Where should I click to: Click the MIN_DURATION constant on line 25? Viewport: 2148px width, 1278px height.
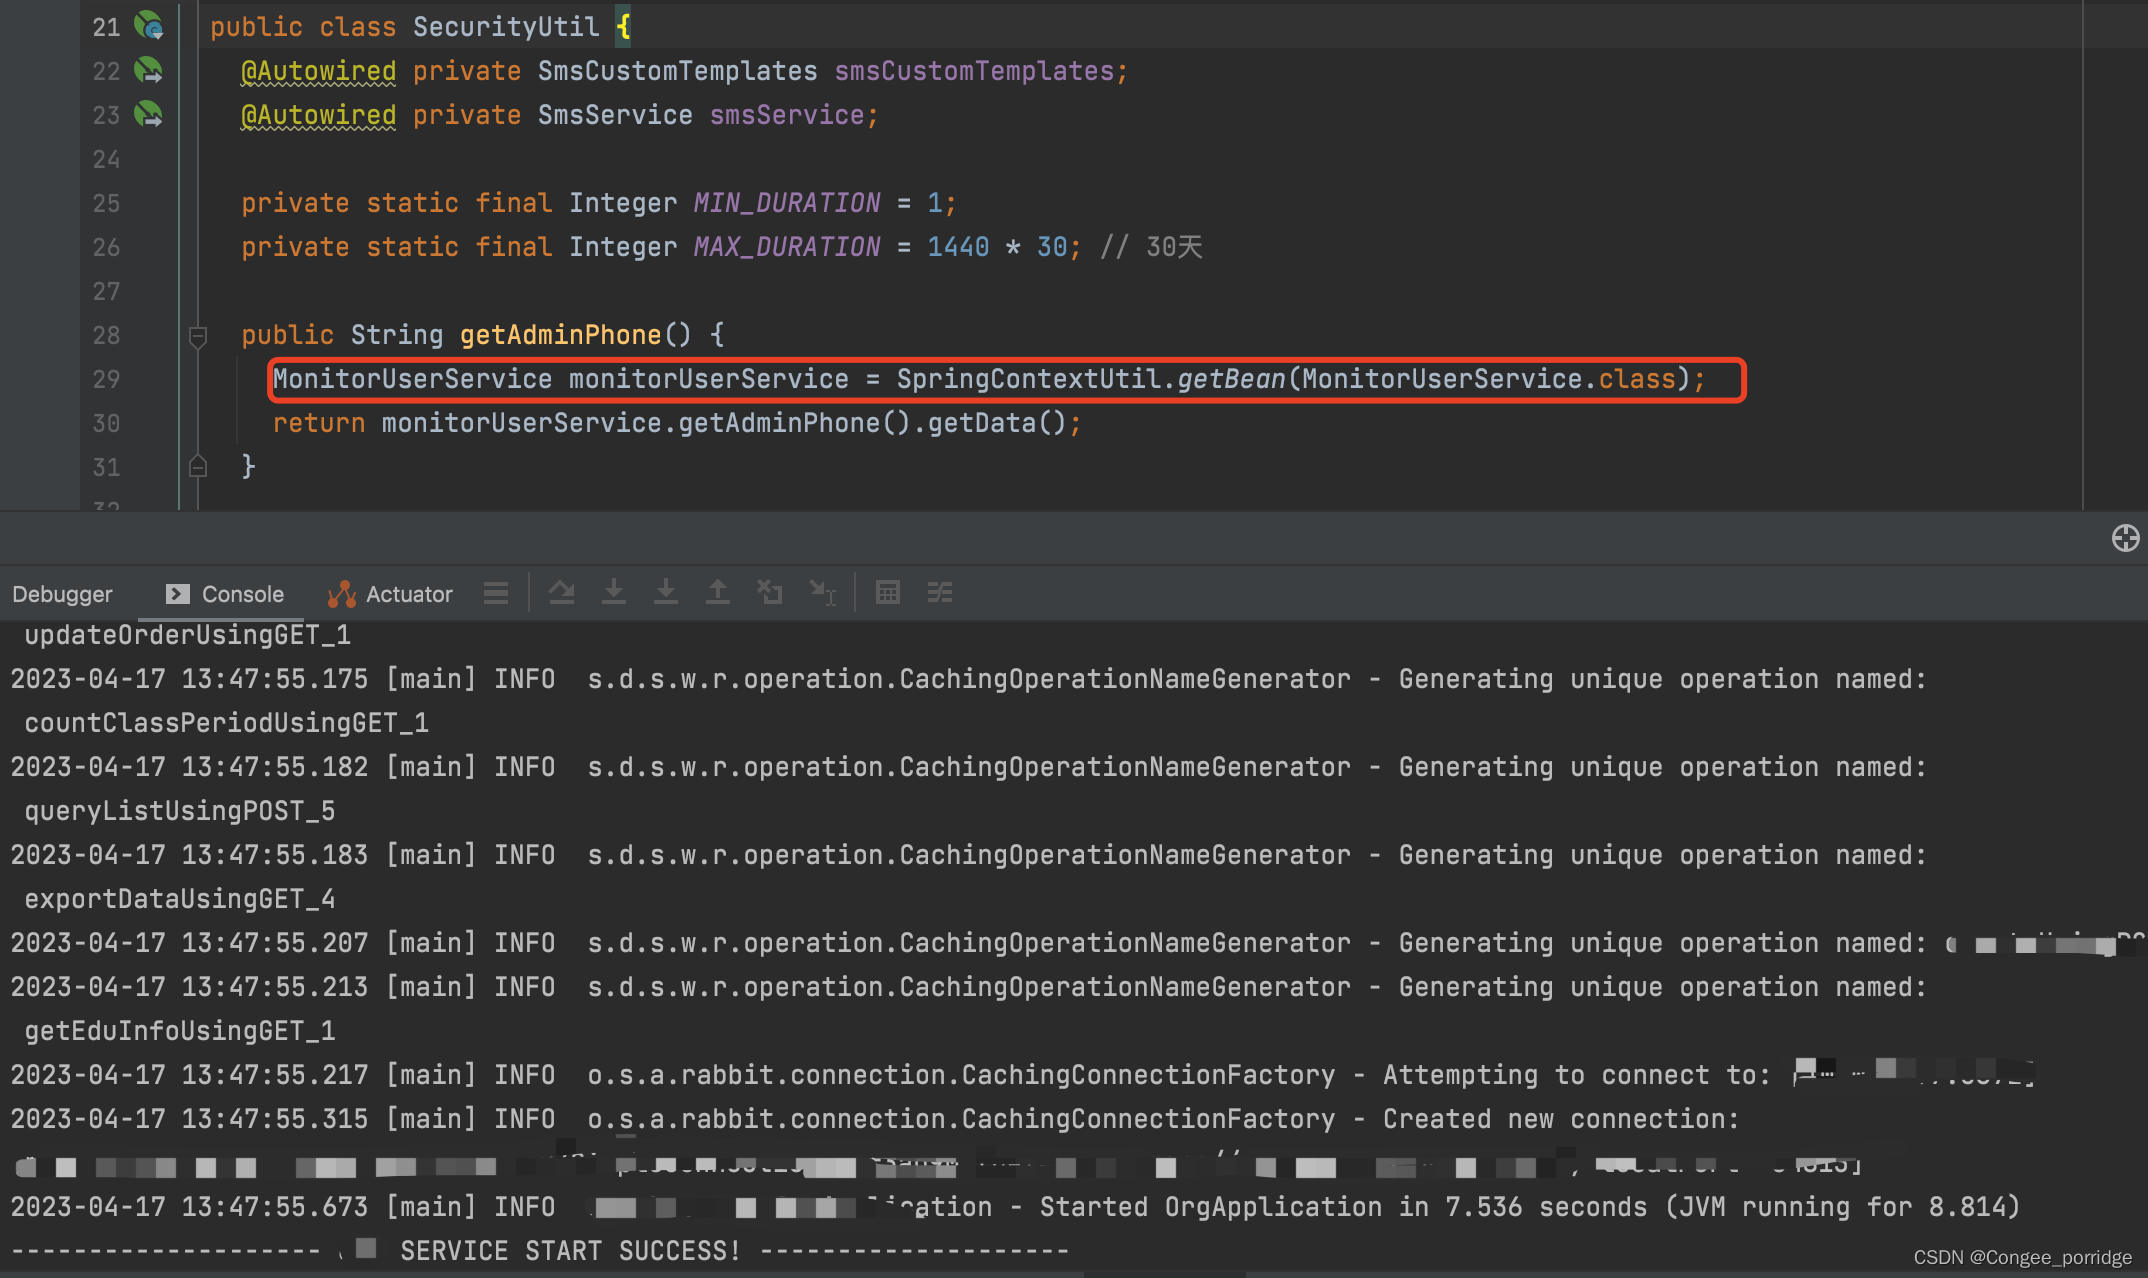(787, 203)
